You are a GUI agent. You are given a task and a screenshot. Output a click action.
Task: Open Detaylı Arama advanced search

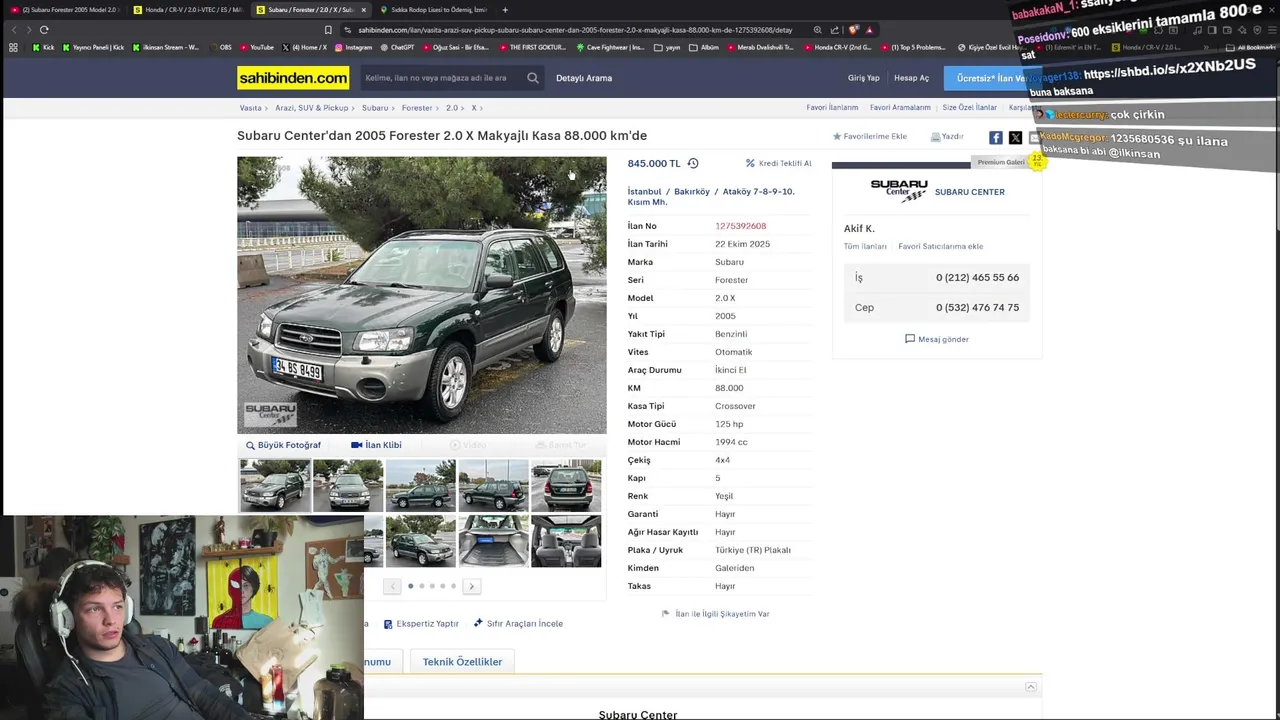pyautogui.click(x=584, y=78)
